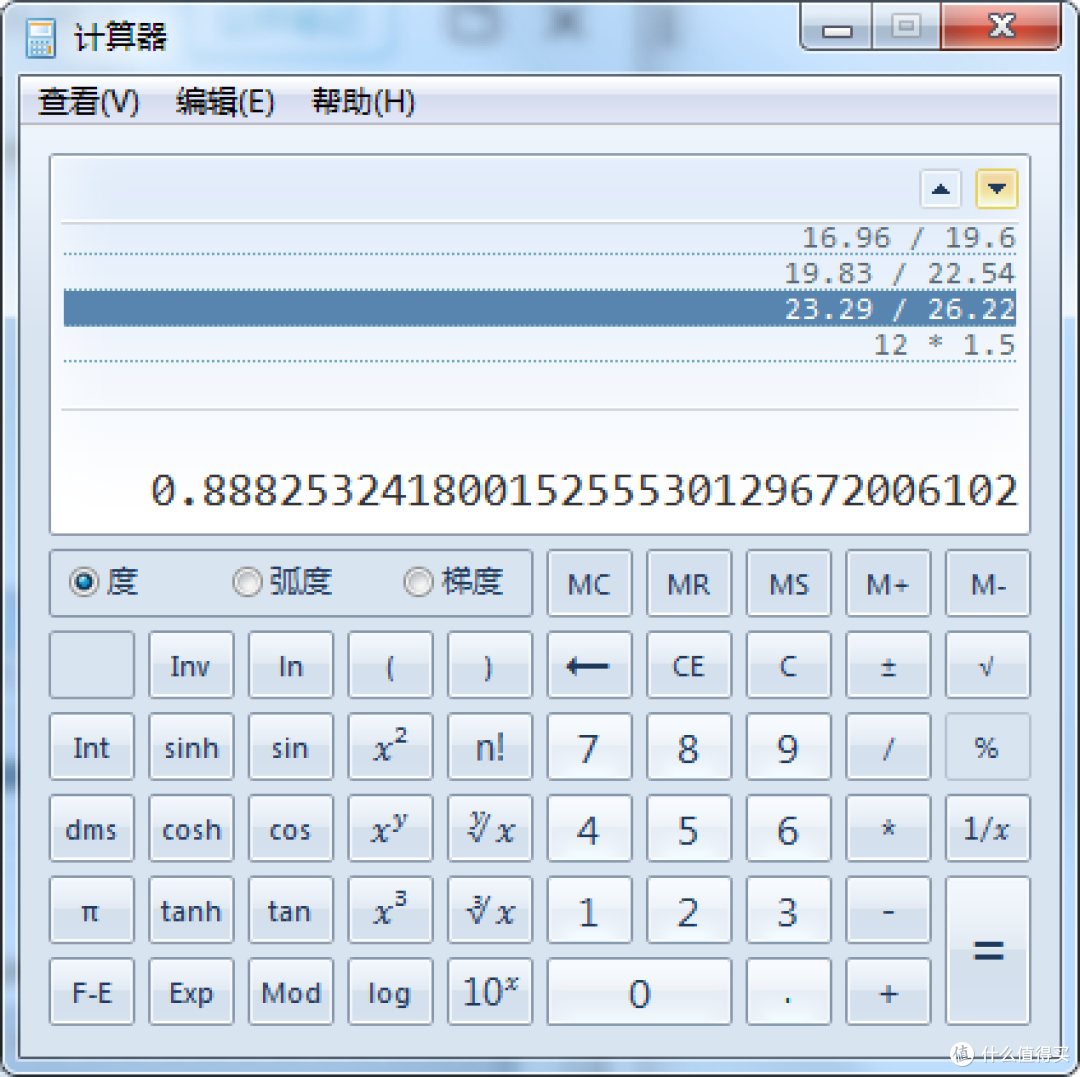The width and height of the screenshot is (1080, 1077).
Task: Click the history up arrow
Action: coord(941,189)
